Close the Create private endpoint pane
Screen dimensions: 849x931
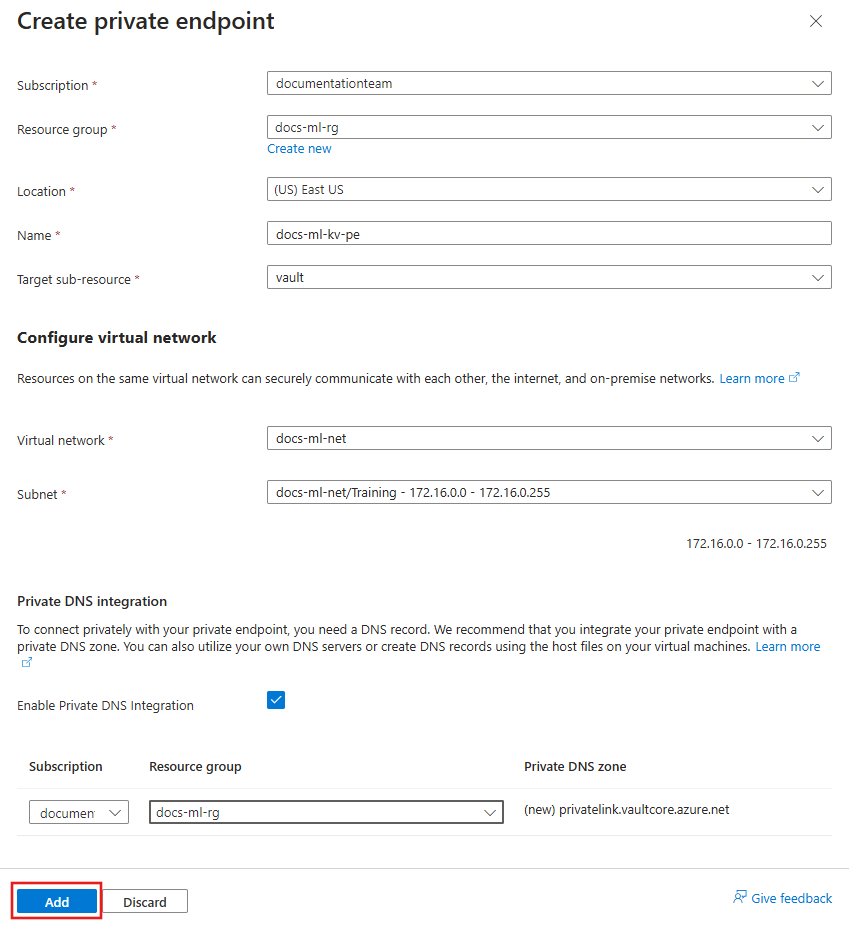(816, 20)
